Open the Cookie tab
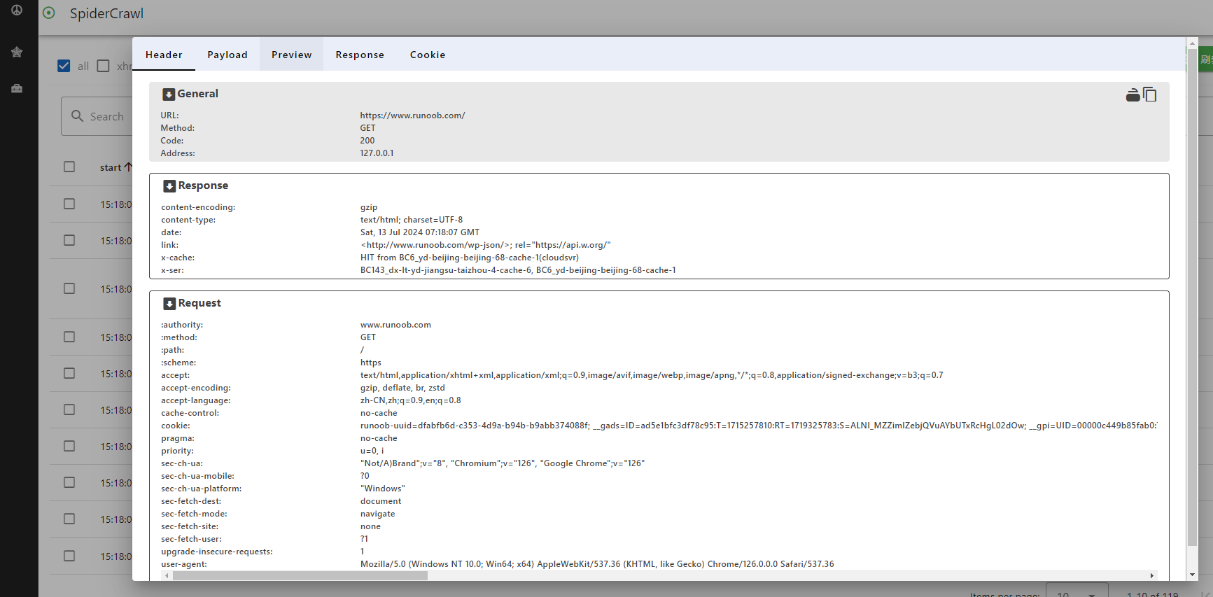Screen dimensions: 1213x597 point(427,55)
